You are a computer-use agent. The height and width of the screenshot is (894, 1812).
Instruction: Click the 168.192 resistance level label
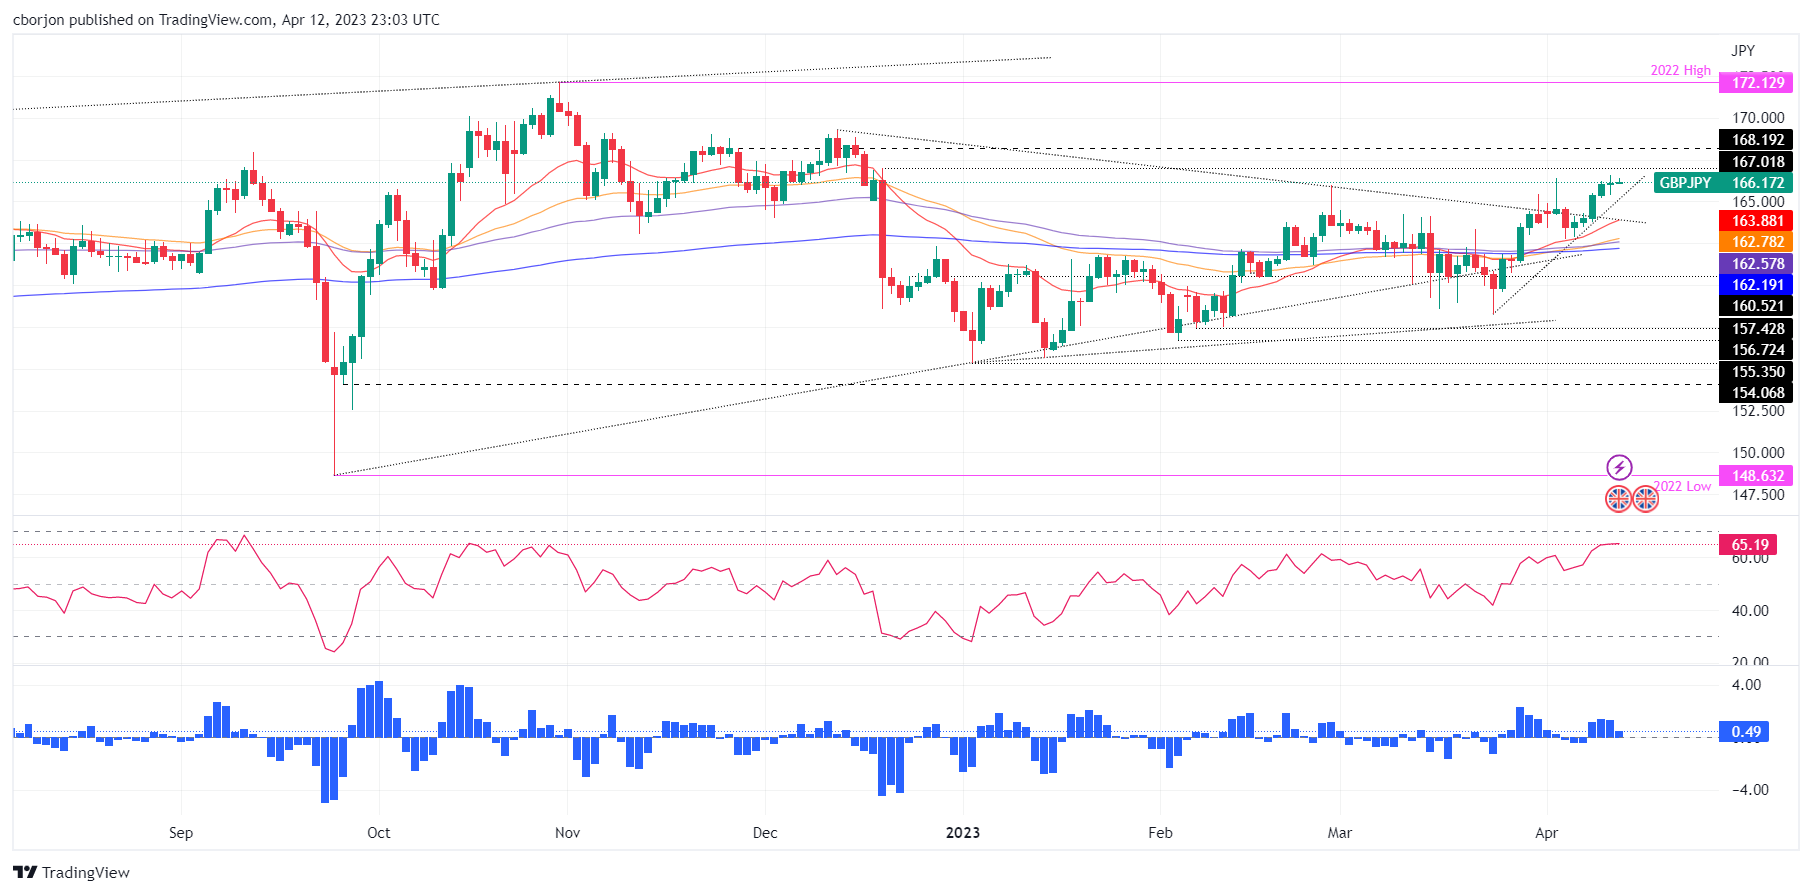1757,141
